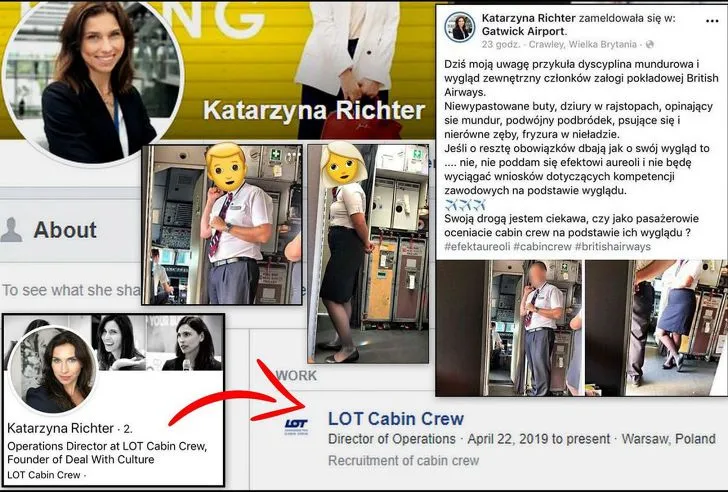Click the Katarzyna Richter name on the cover photo

(314, 111)
